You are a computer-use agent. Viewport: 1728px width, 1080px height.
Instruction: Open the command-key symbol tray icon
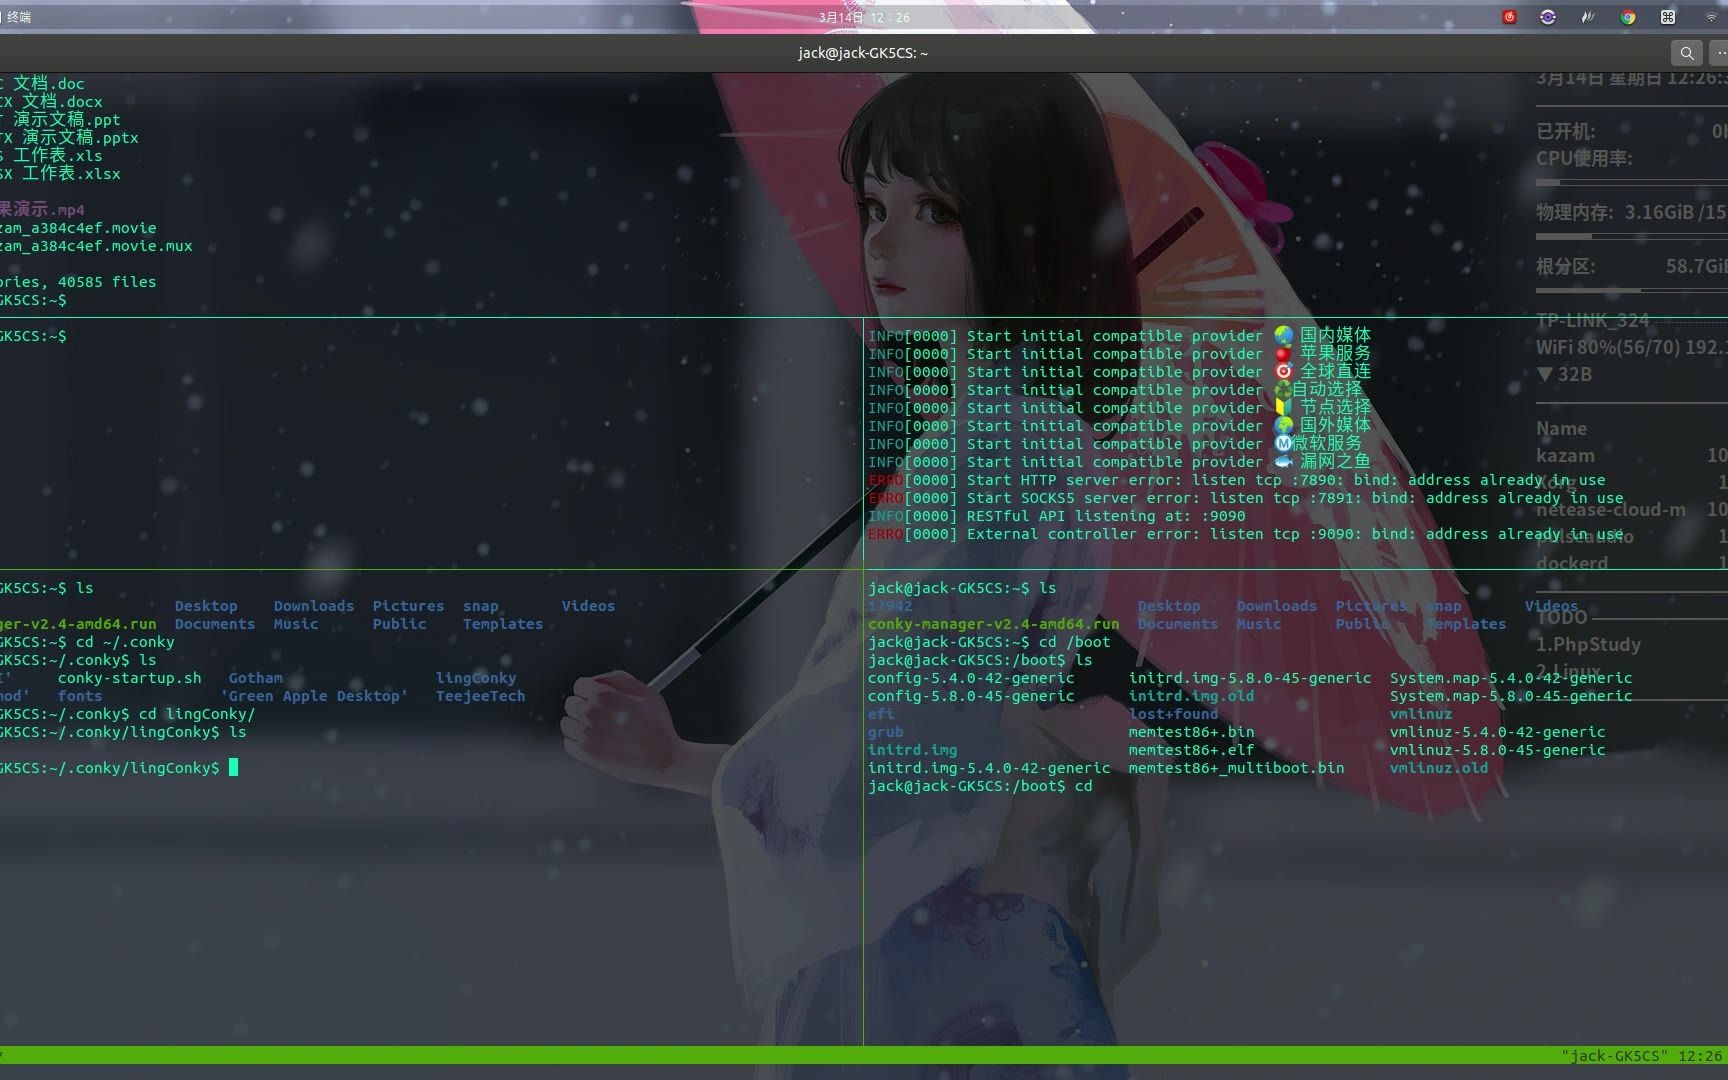pyautogui.click(x=1668, y=17)
